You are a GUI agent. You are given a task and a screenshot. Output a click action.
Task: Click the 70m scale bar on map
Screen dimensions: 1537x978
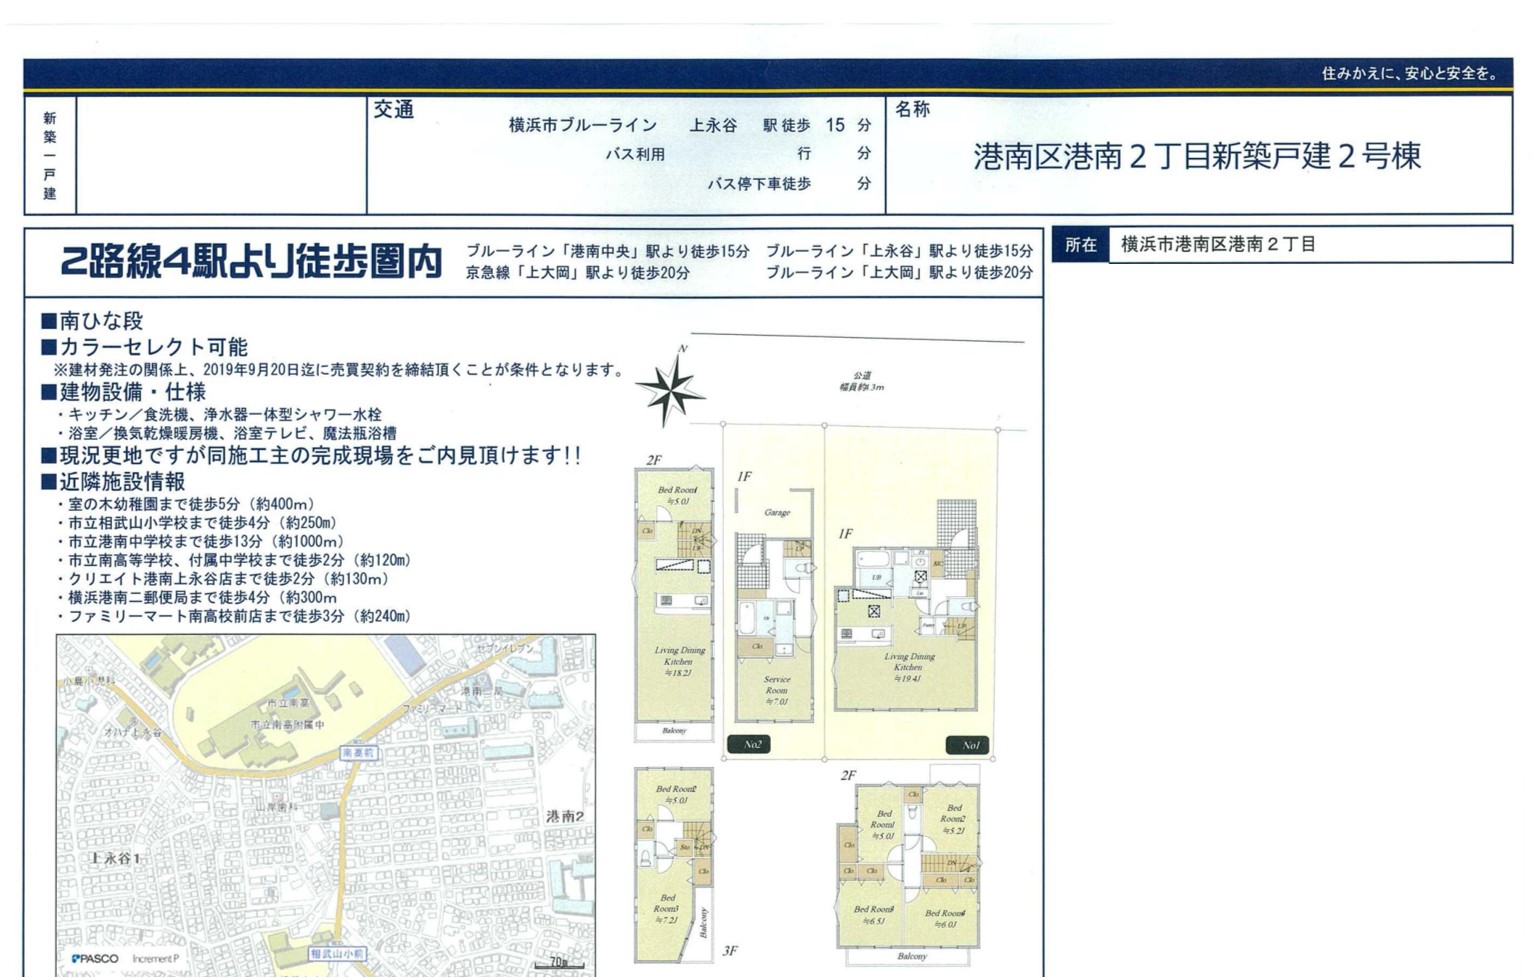559,963
